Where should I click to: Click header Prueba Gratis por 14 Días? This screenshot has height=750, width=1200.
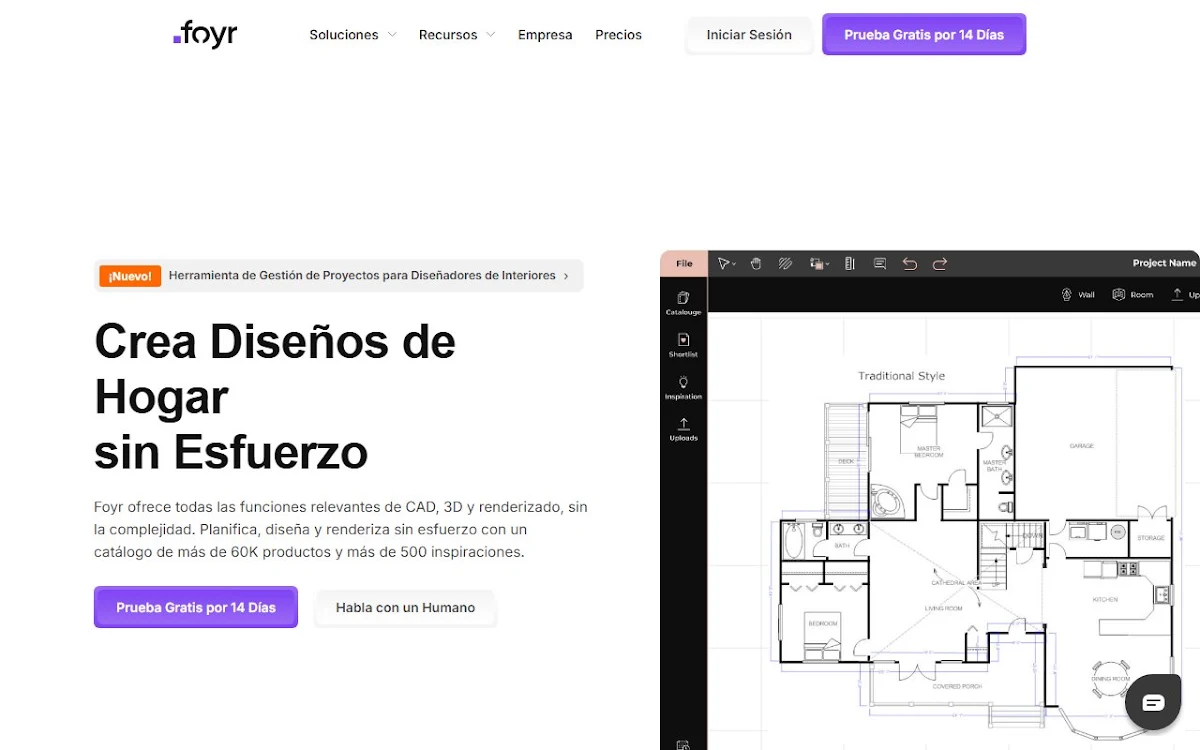pyautogui.click(x=924, y=34)
